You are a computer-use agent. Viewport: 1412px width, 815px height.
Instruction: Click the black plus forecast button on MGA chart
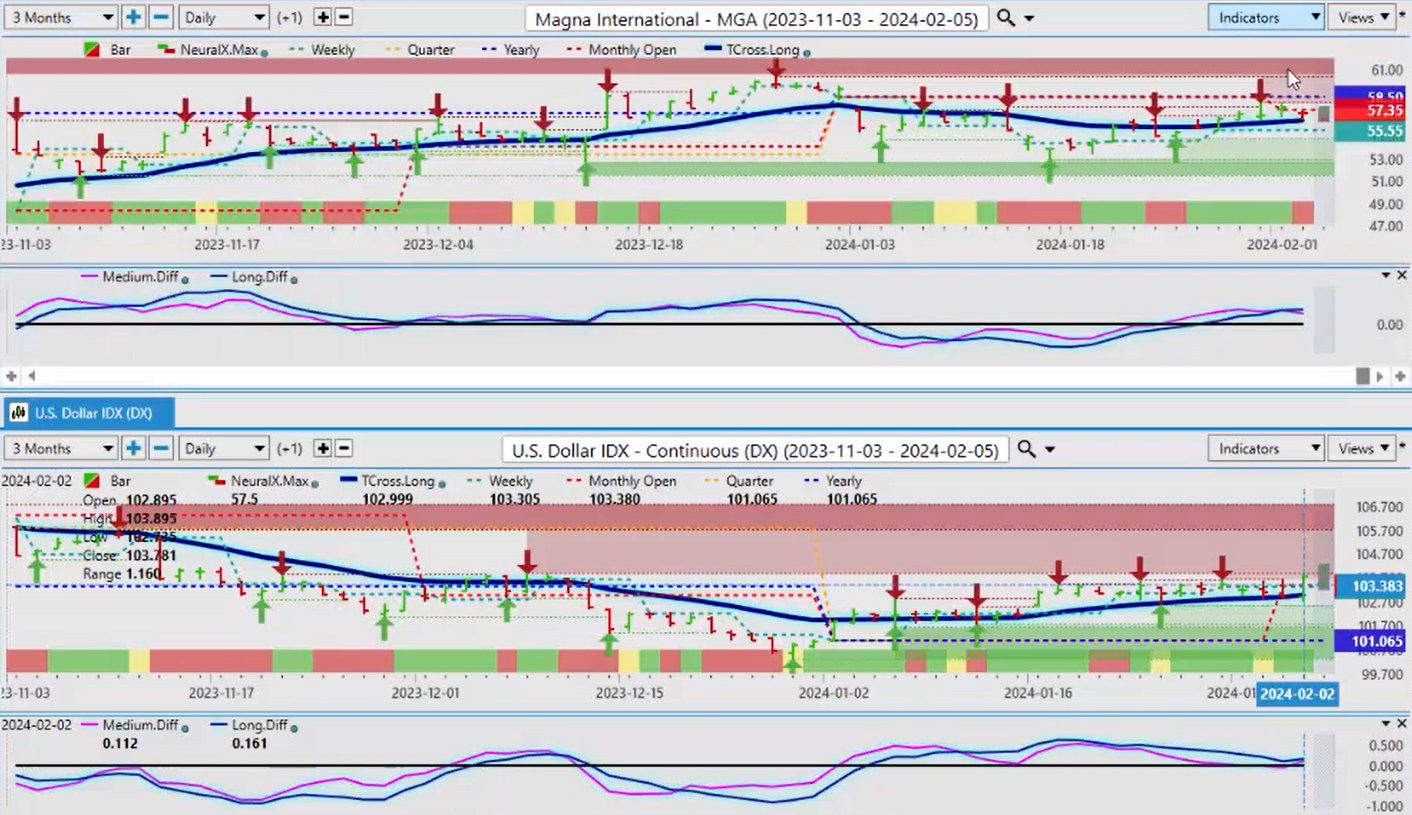coord(322,17)
